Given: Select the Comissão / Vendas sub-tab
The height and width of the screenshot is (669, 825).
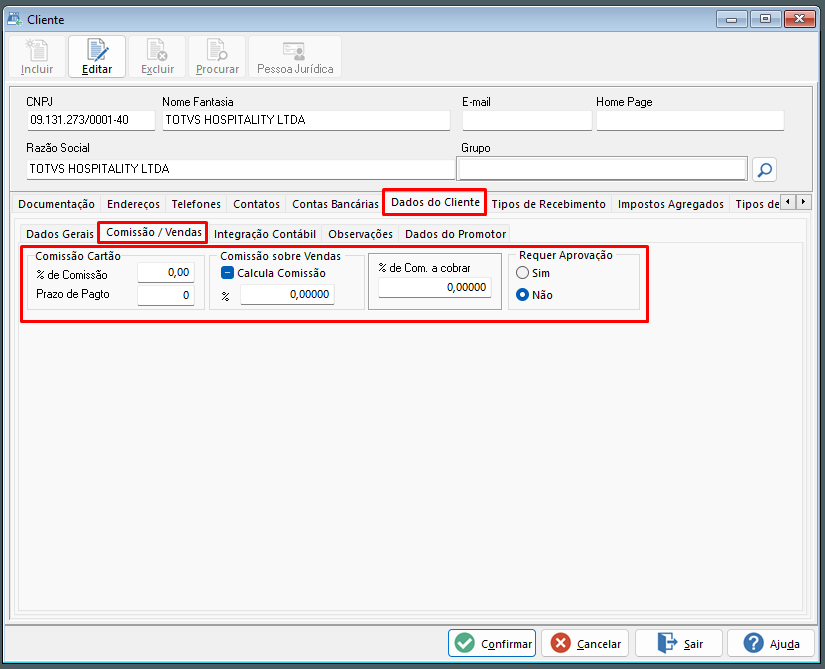Looking at the screenshot, I should (x=154, y=232).
